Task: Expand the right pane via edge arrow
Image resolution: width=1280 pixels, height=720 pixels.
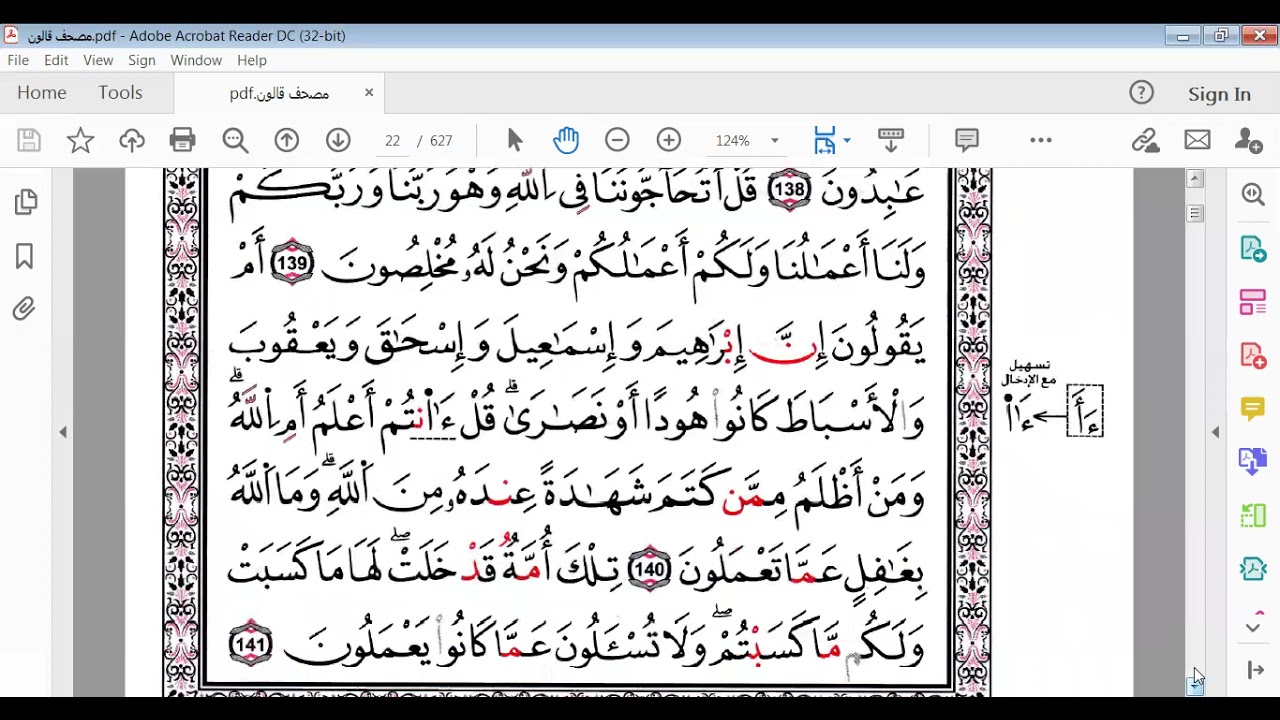Action: (x=1216, y=432)
